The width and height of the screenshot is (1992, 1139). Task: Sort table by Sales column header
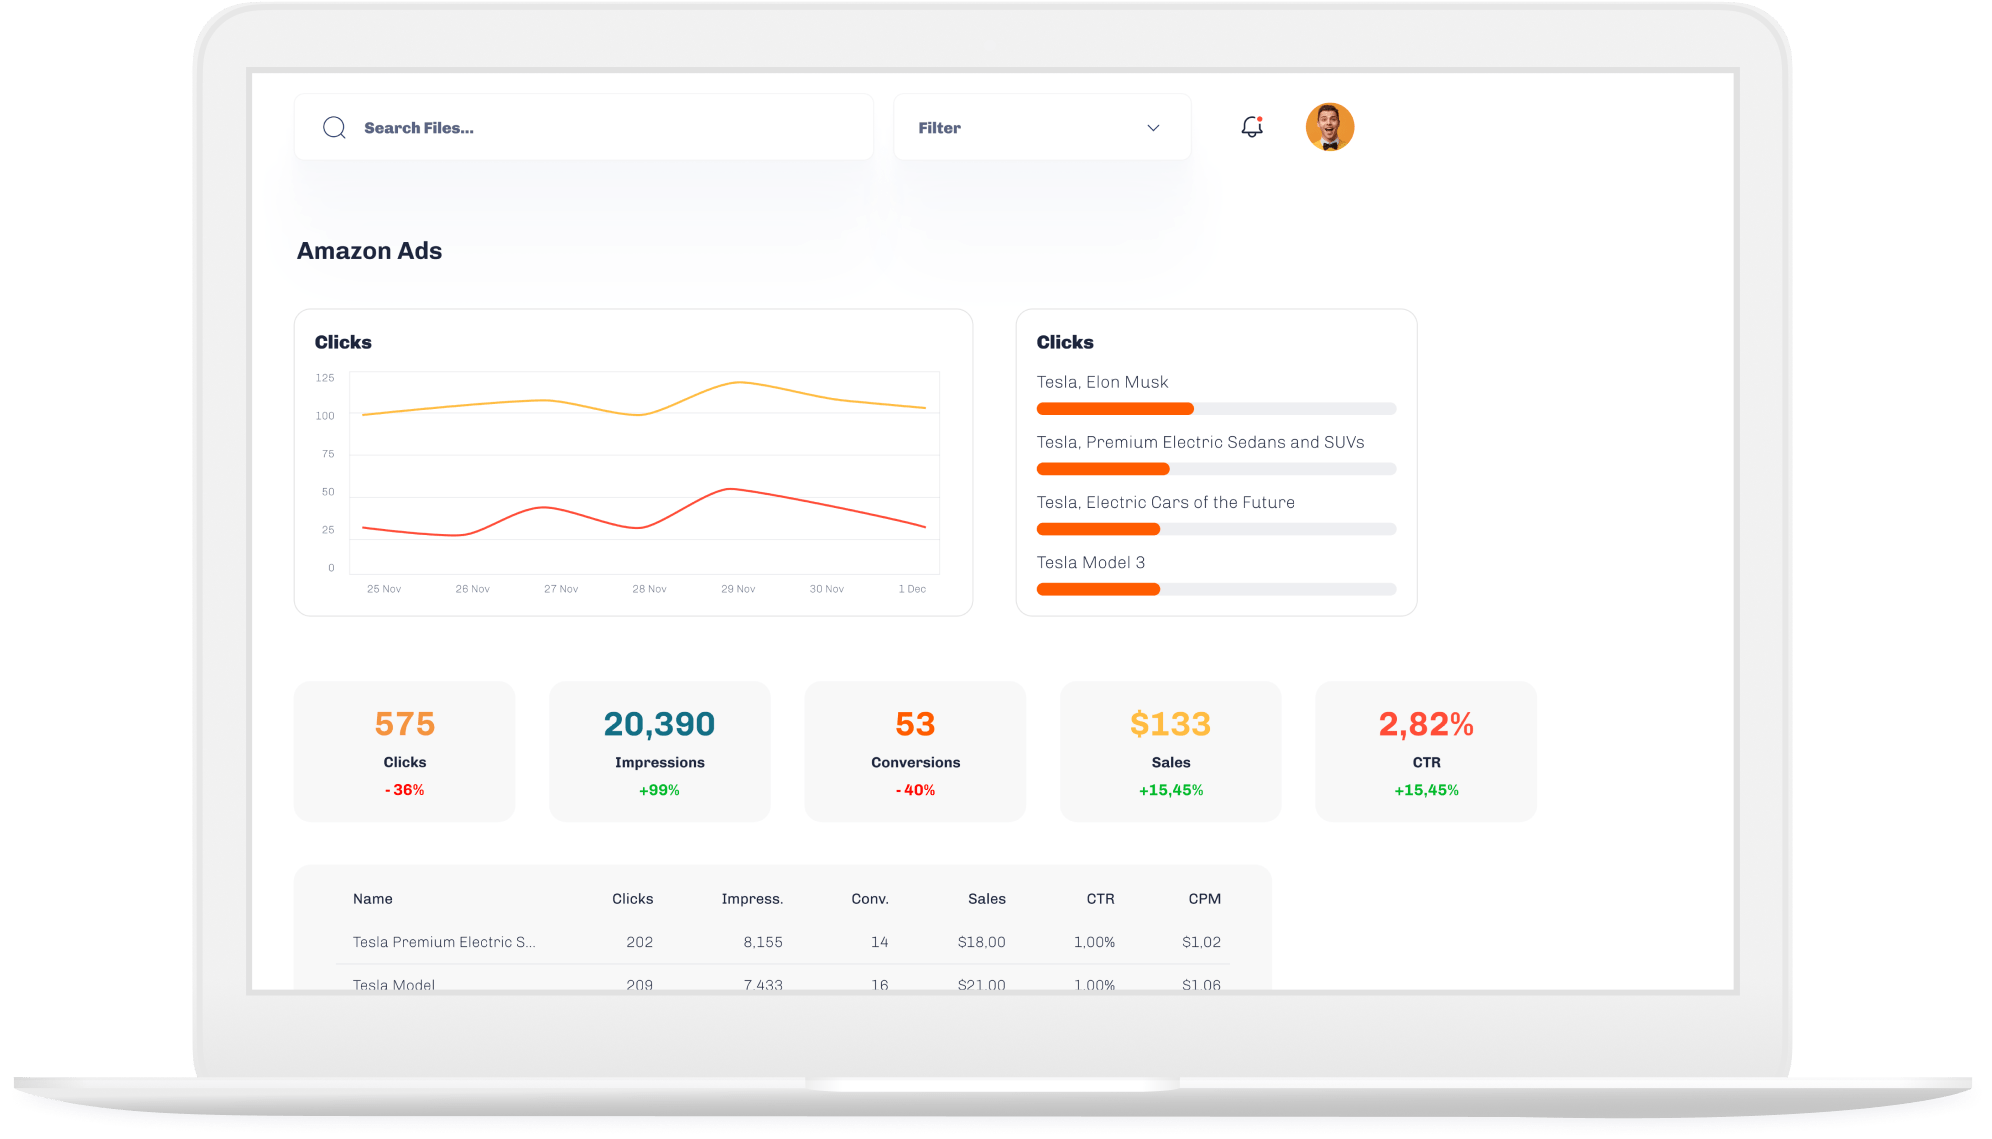[x=987, y=899]
